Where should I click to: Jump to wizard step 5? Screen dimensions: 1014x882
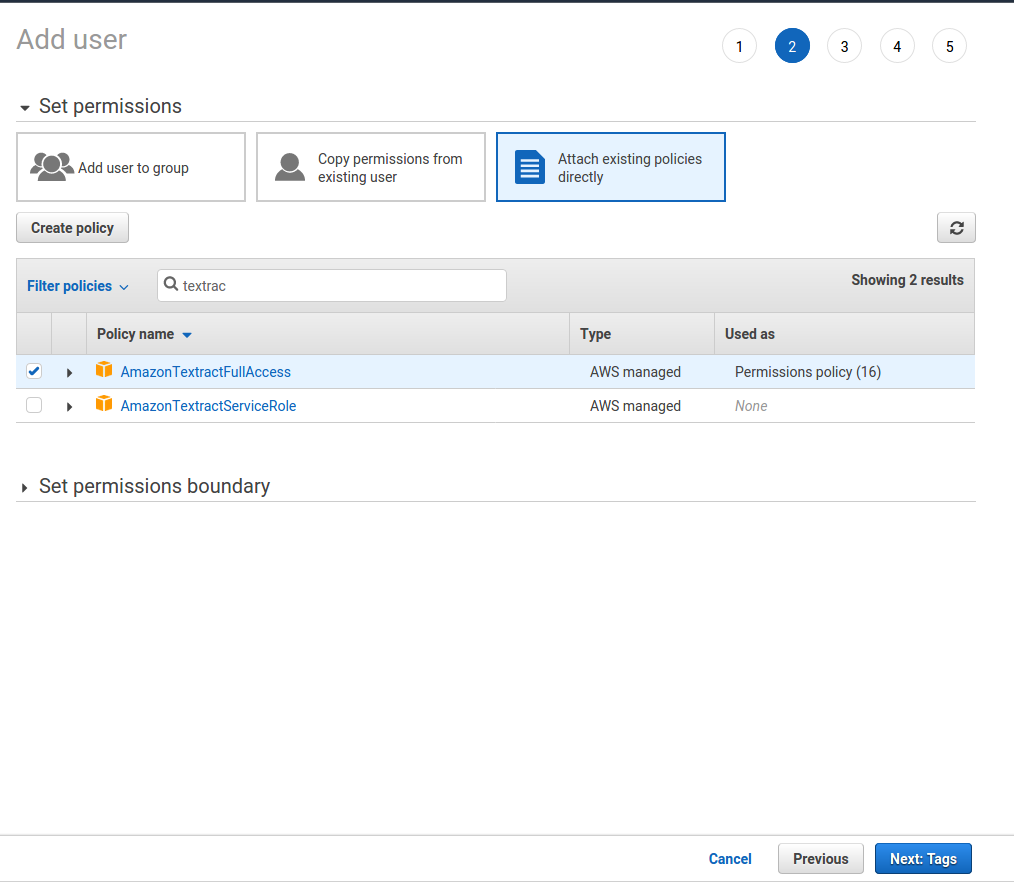click(x=949, y=46)
